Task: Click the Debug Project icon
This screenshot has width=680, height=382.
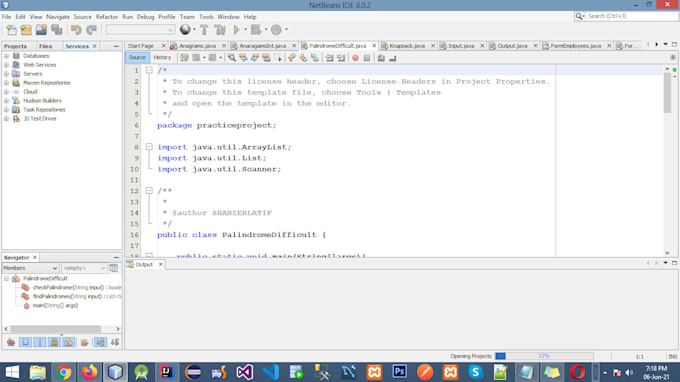Action: click(256, 29)
